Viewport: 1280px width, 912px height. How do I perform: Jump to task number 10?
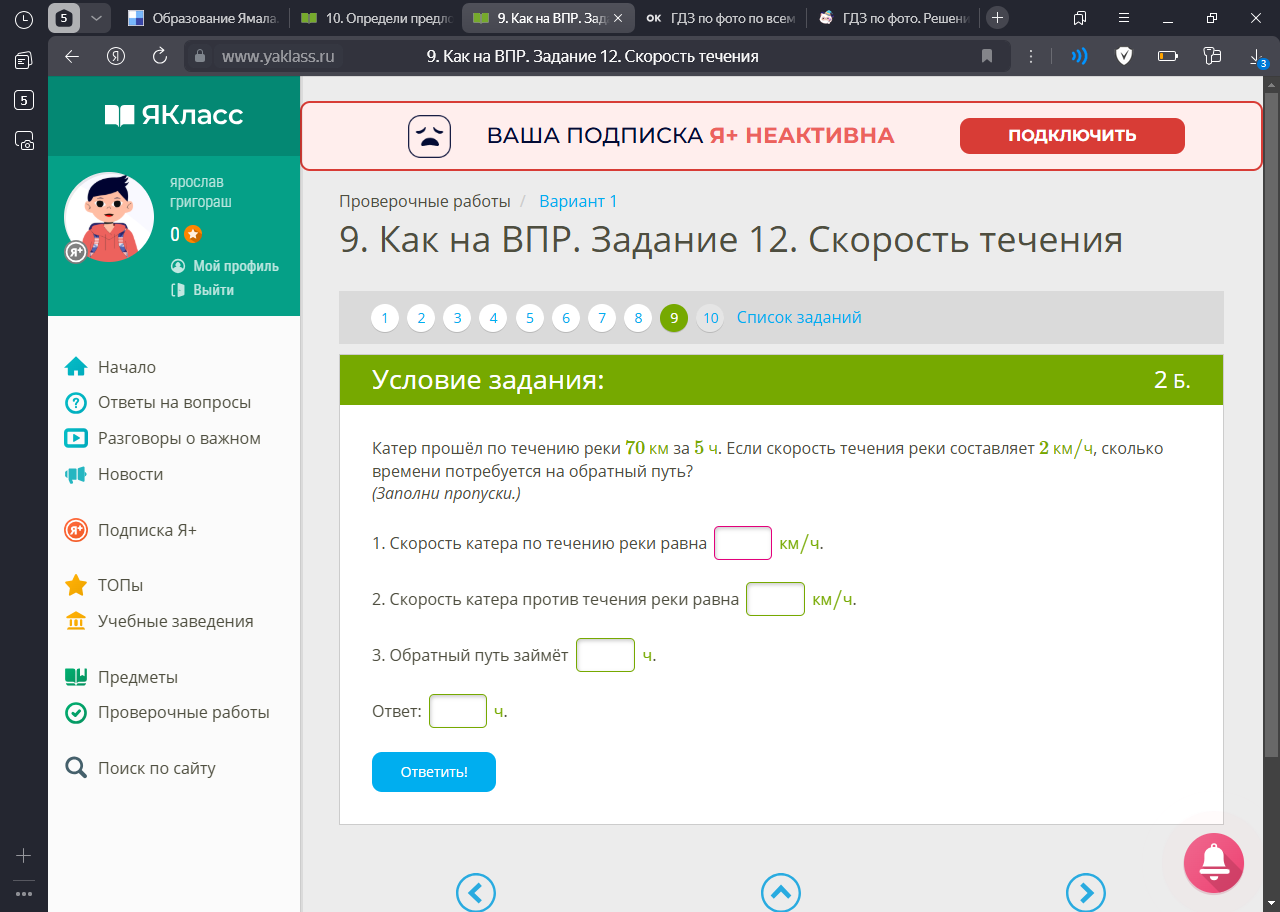click(710, 318)
